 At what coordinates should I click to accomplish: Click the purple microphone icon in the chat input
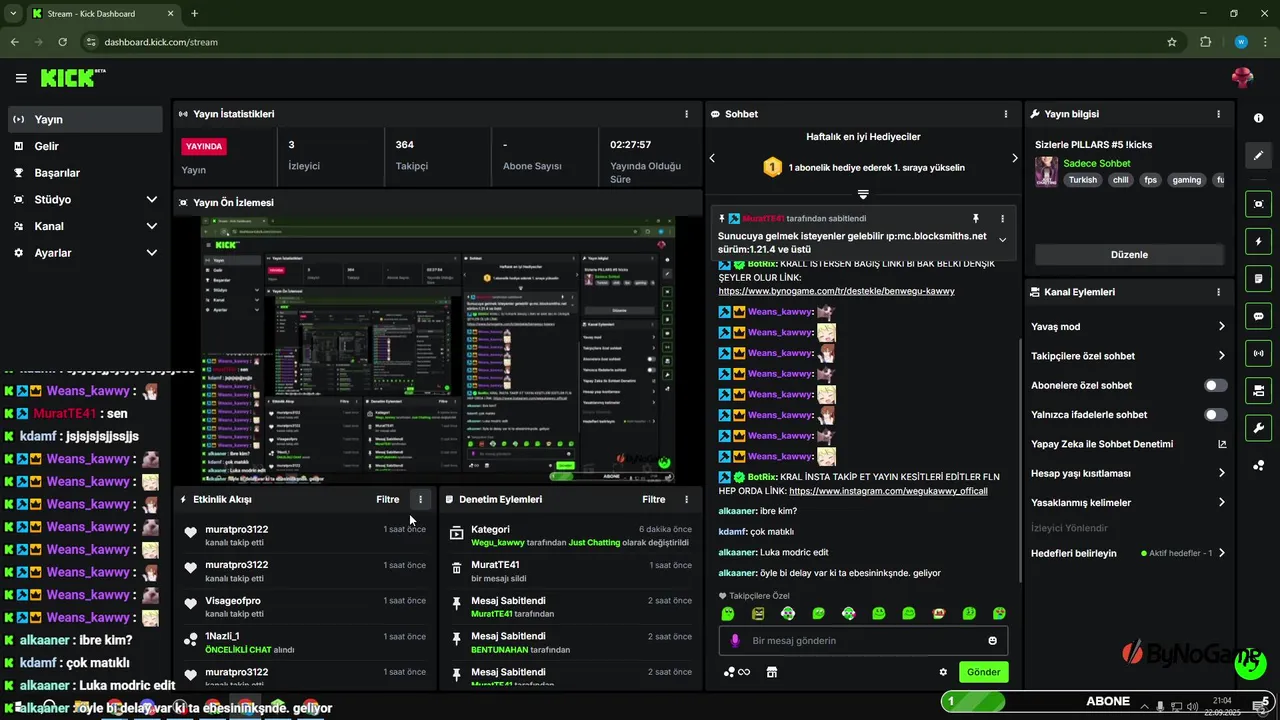click(735, 641)
